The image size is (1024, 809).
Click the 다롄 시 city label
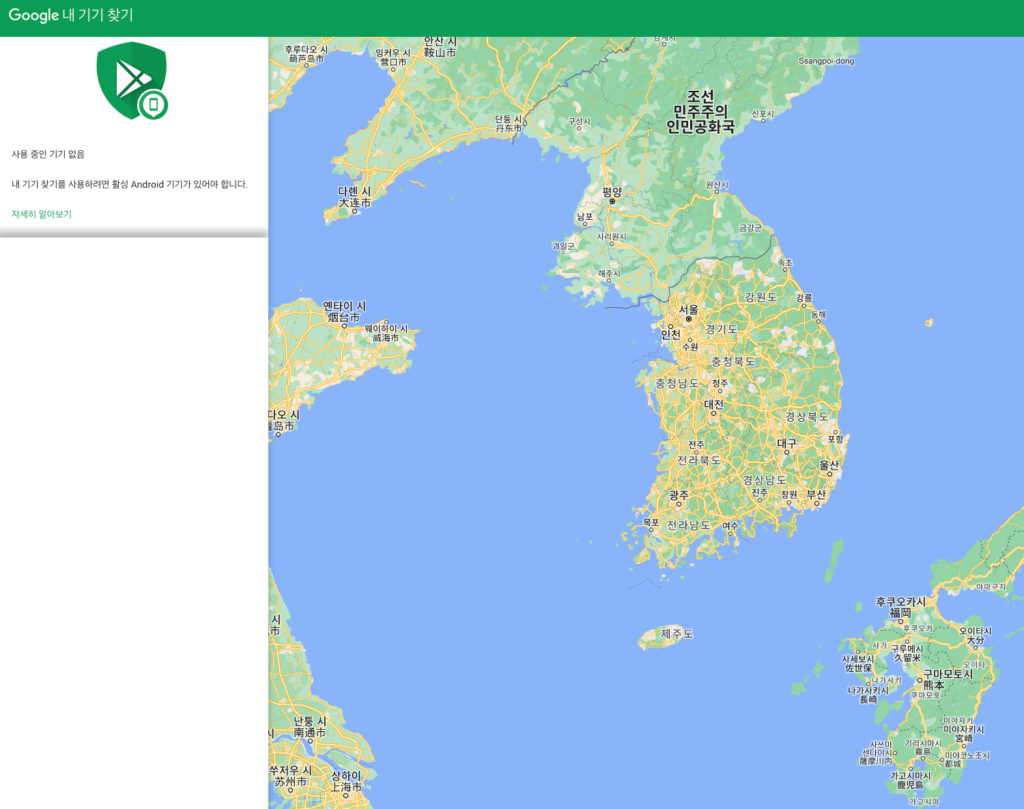354,191
